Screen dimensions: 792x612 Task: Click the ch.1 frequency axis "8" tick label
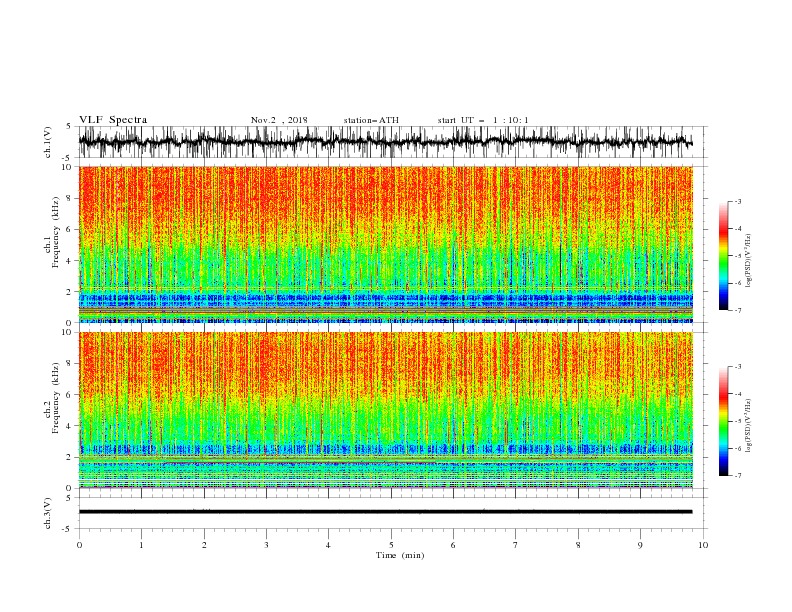pos(69,198)
